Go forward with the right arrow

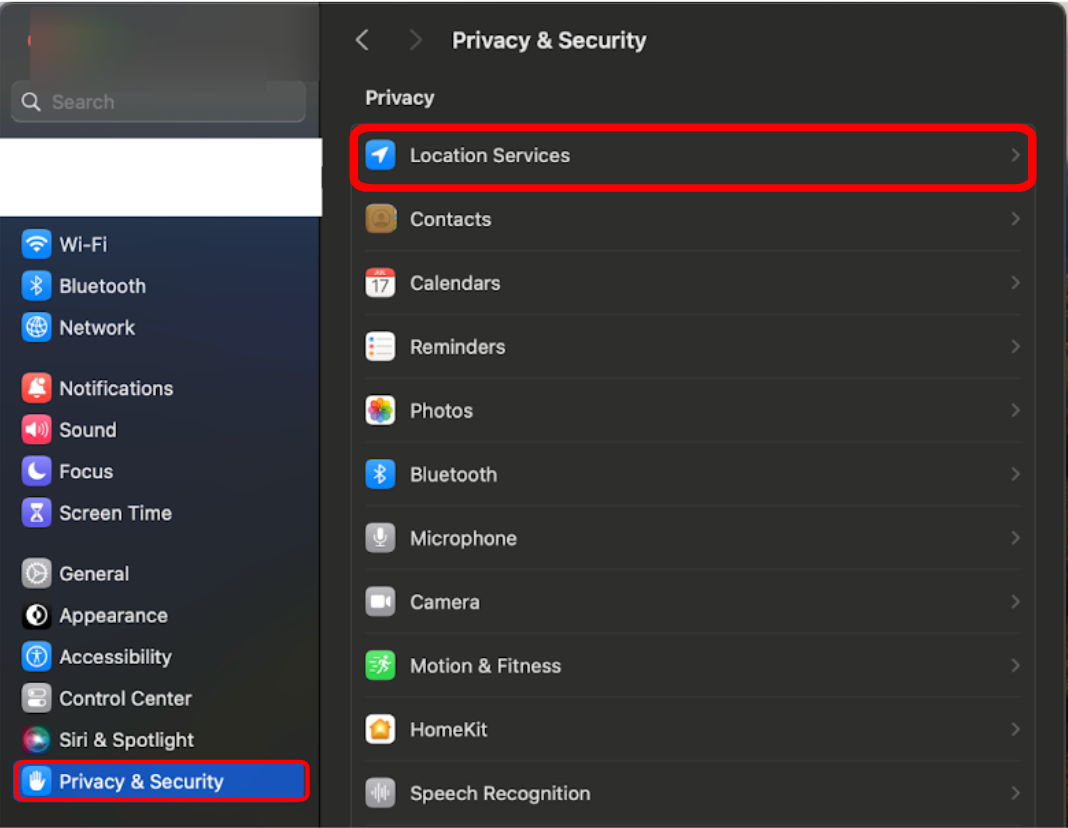(415, 40)
